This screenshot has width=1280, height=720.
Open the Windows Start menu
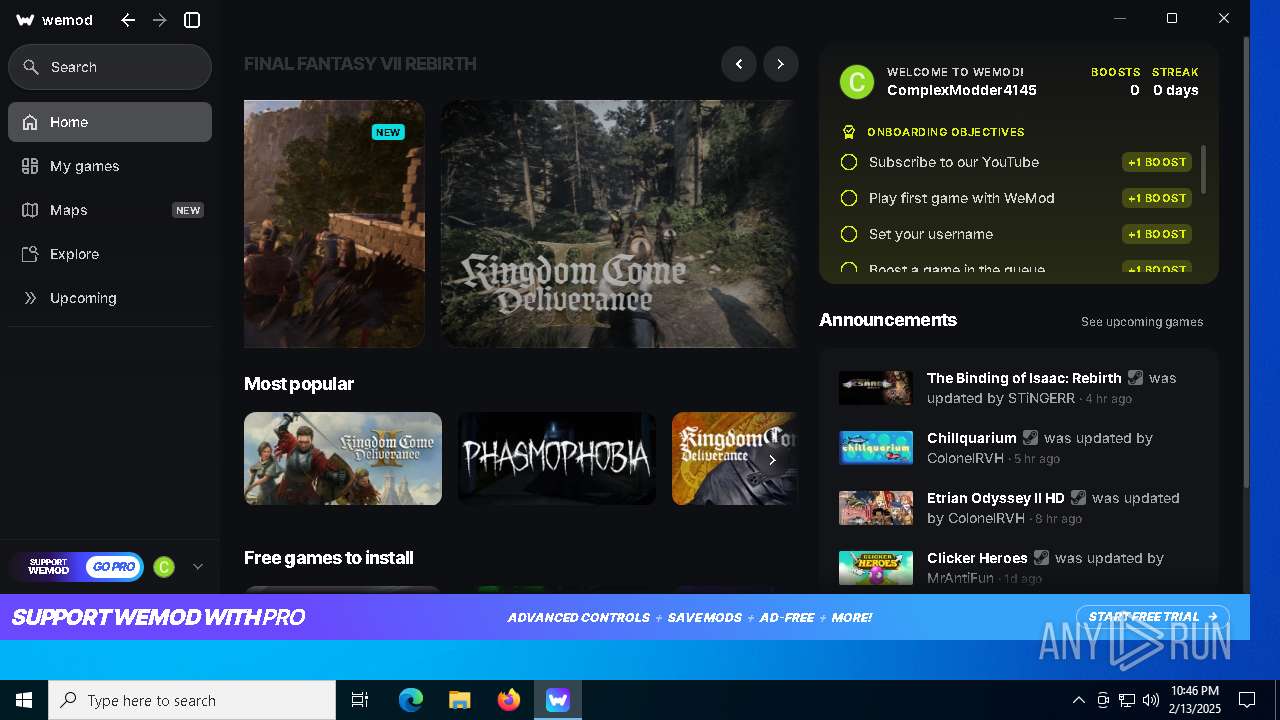tap(24, 700)
